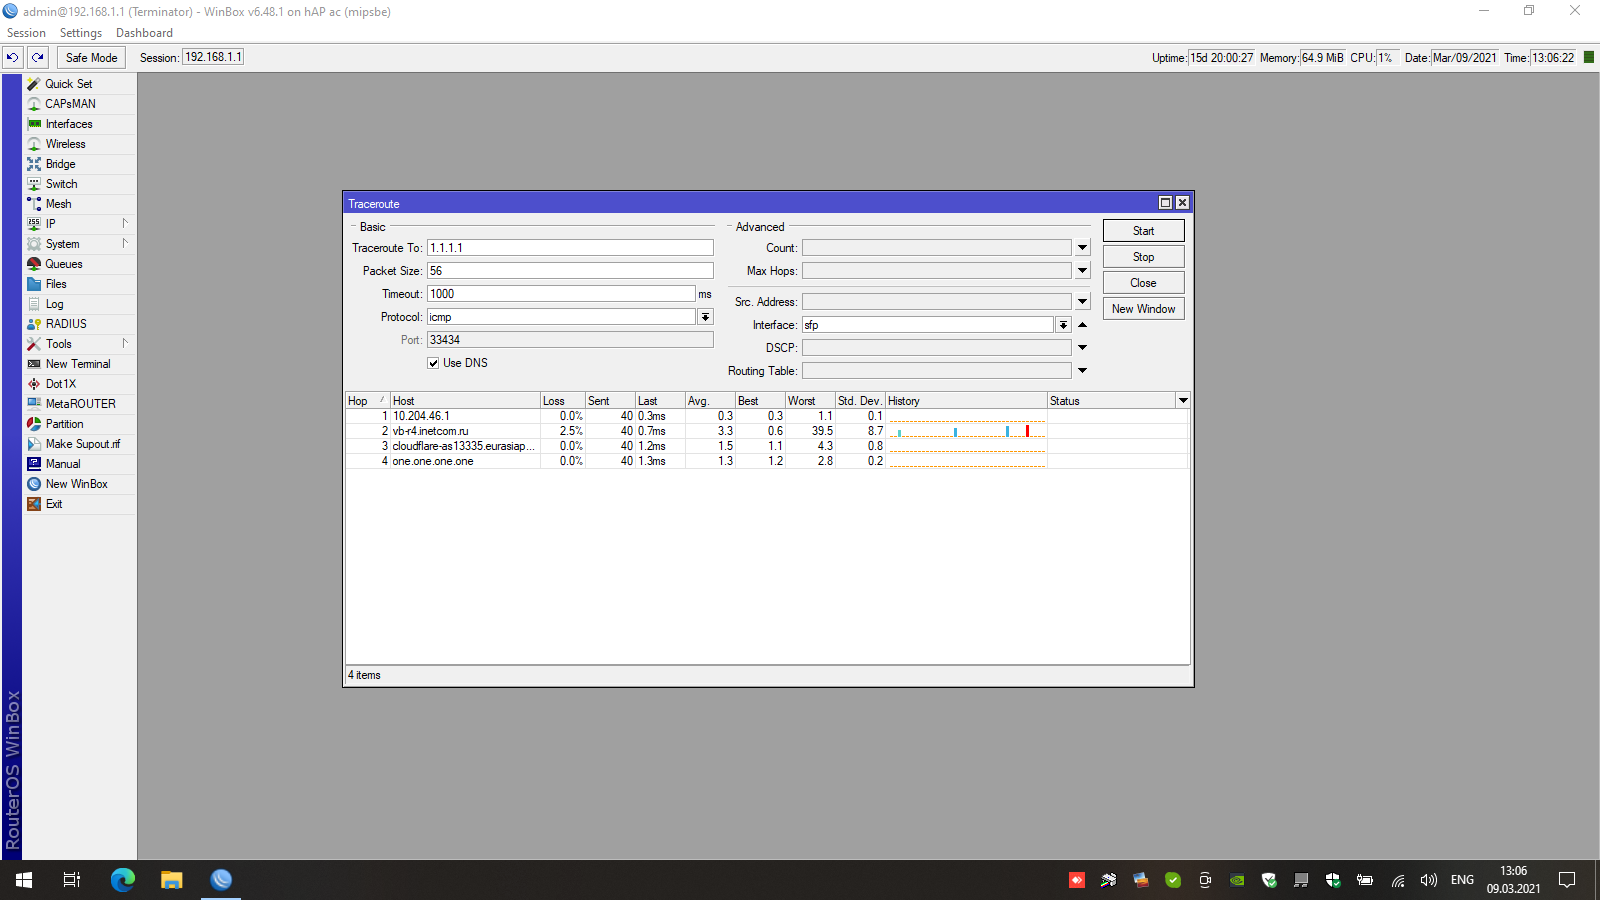Expand the DSCP field arrow
Screen dimensions: 1600x900
(1082, 348)
